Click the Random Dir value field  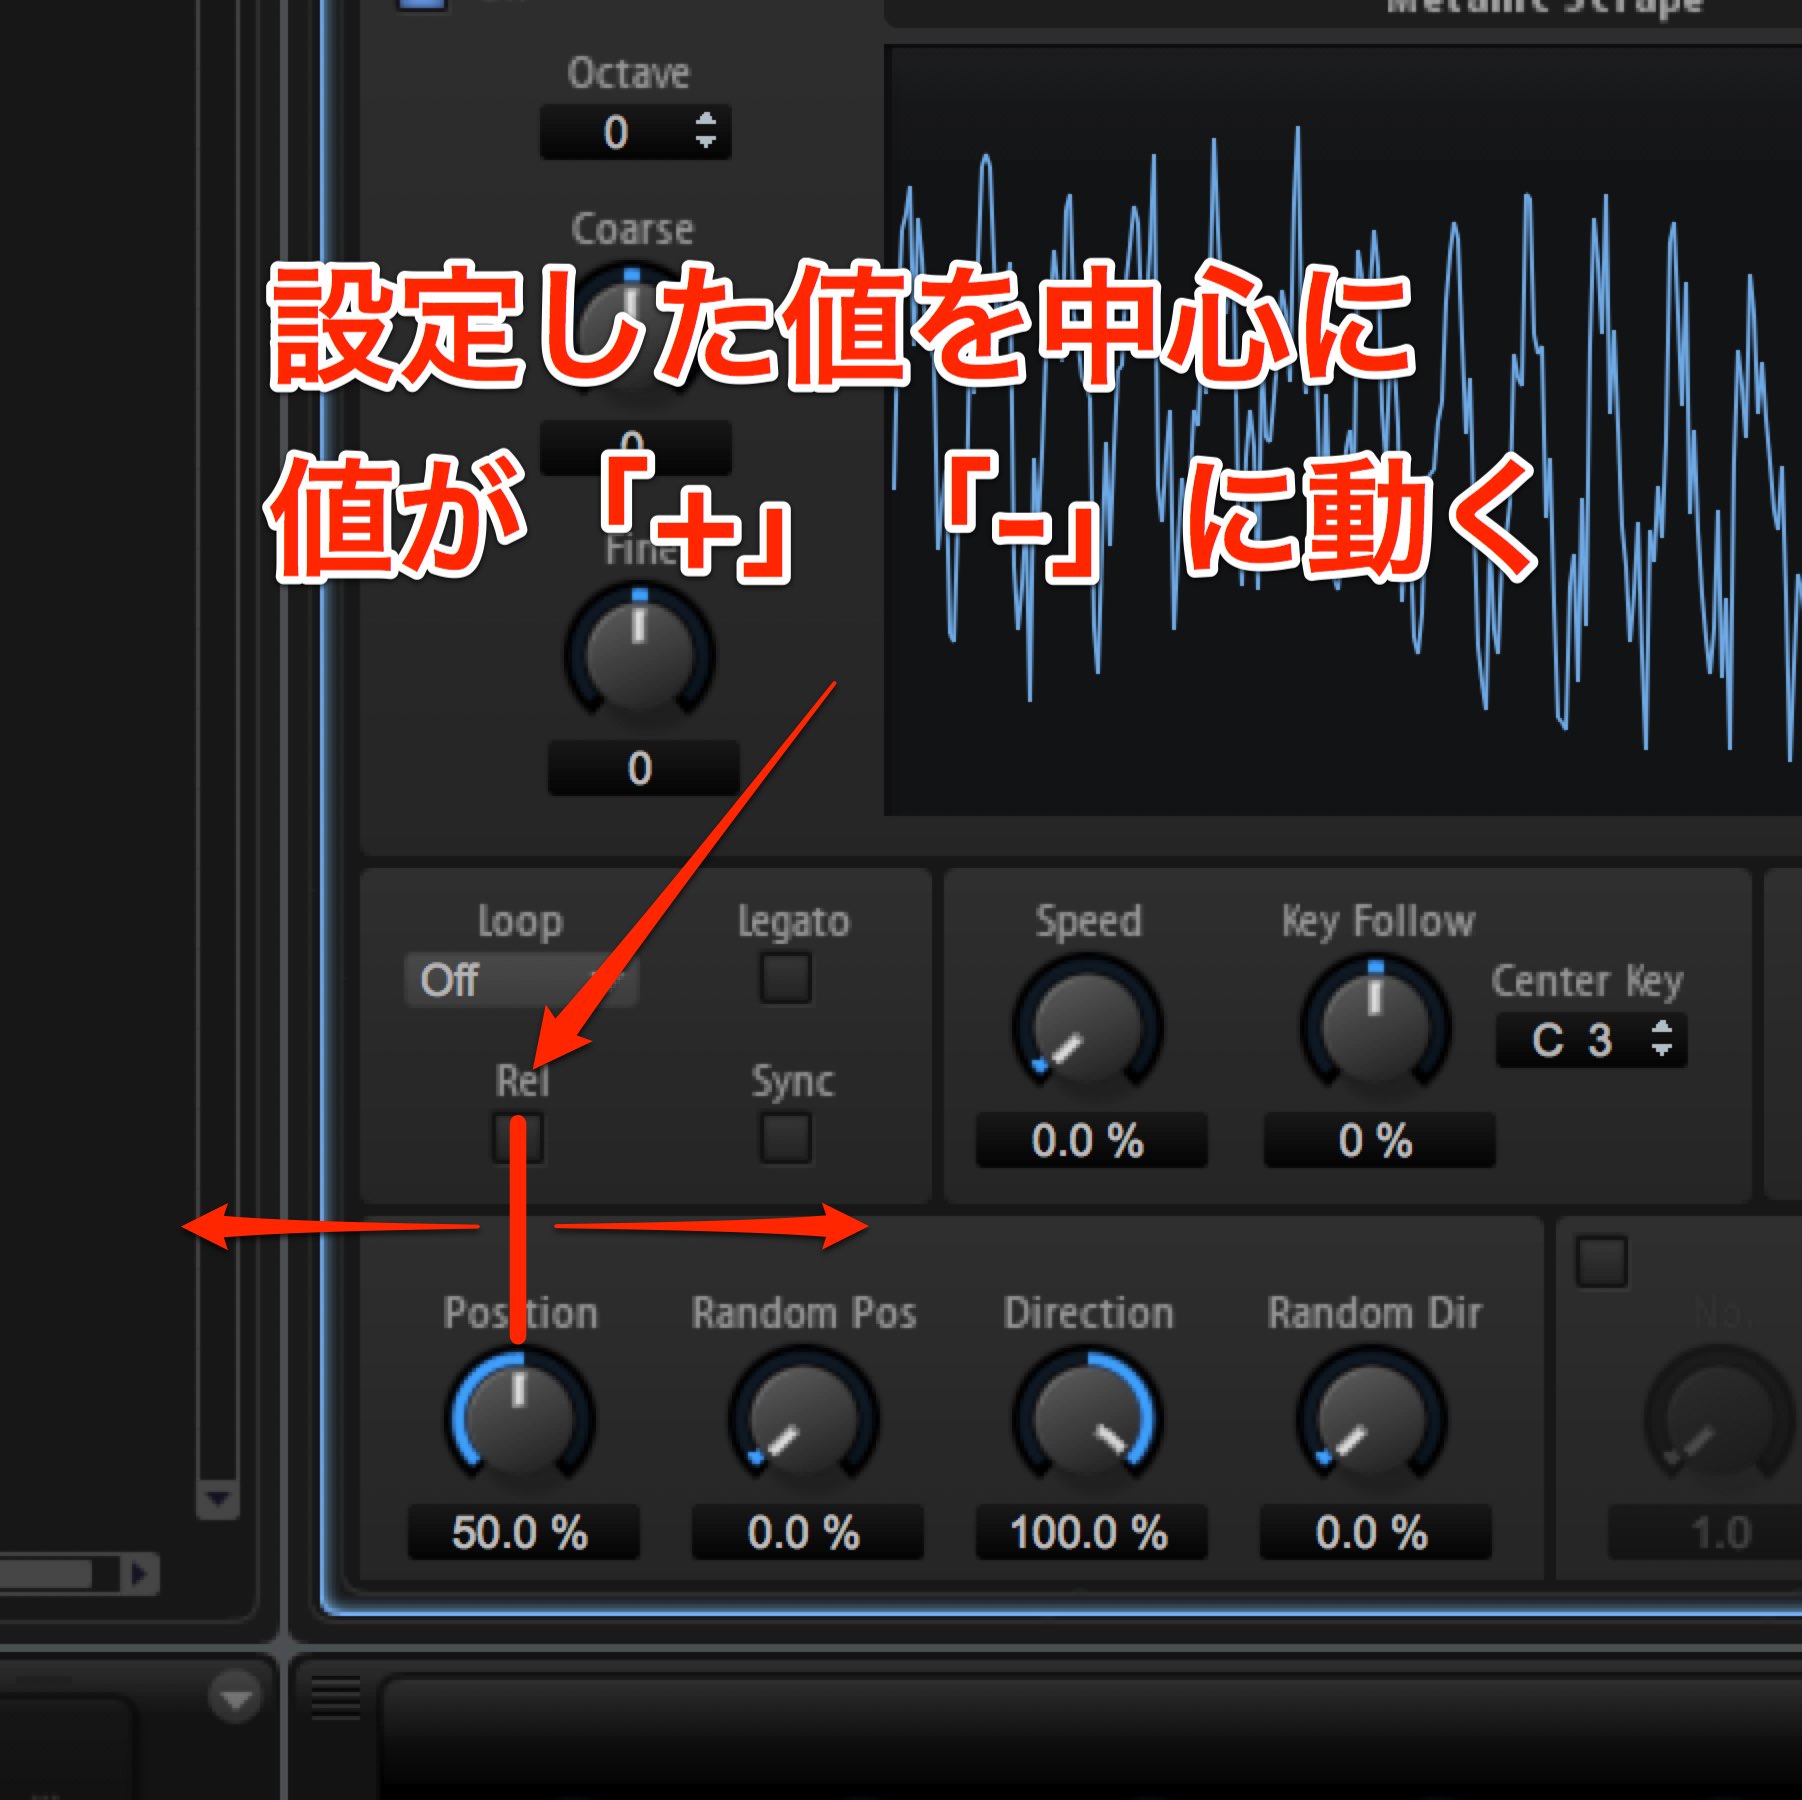coord(1375,1532)
